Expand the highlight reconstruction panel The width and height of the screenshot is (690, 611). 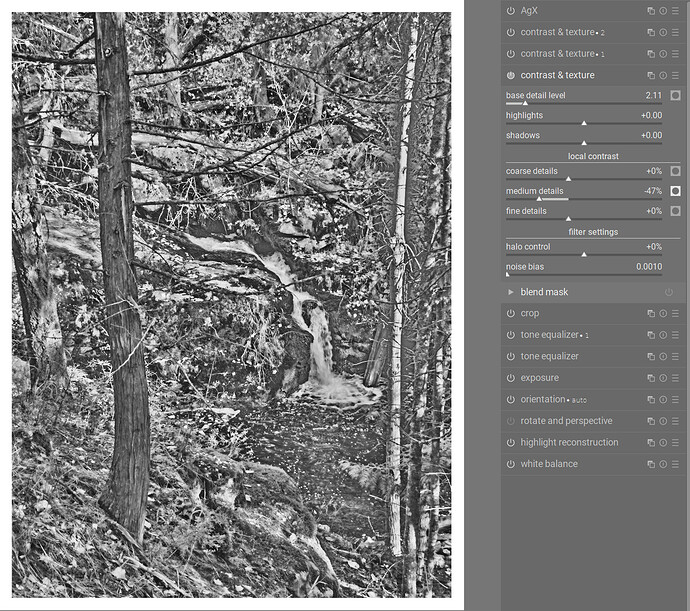569,442
